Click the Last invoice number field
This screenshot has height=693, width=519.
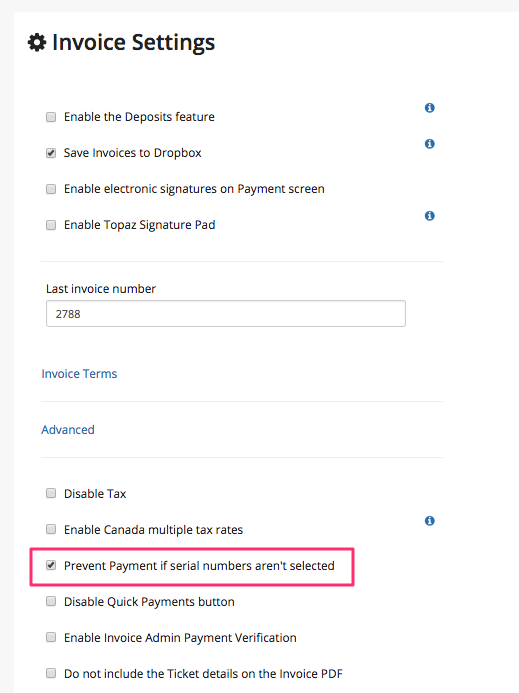[225, 314]
